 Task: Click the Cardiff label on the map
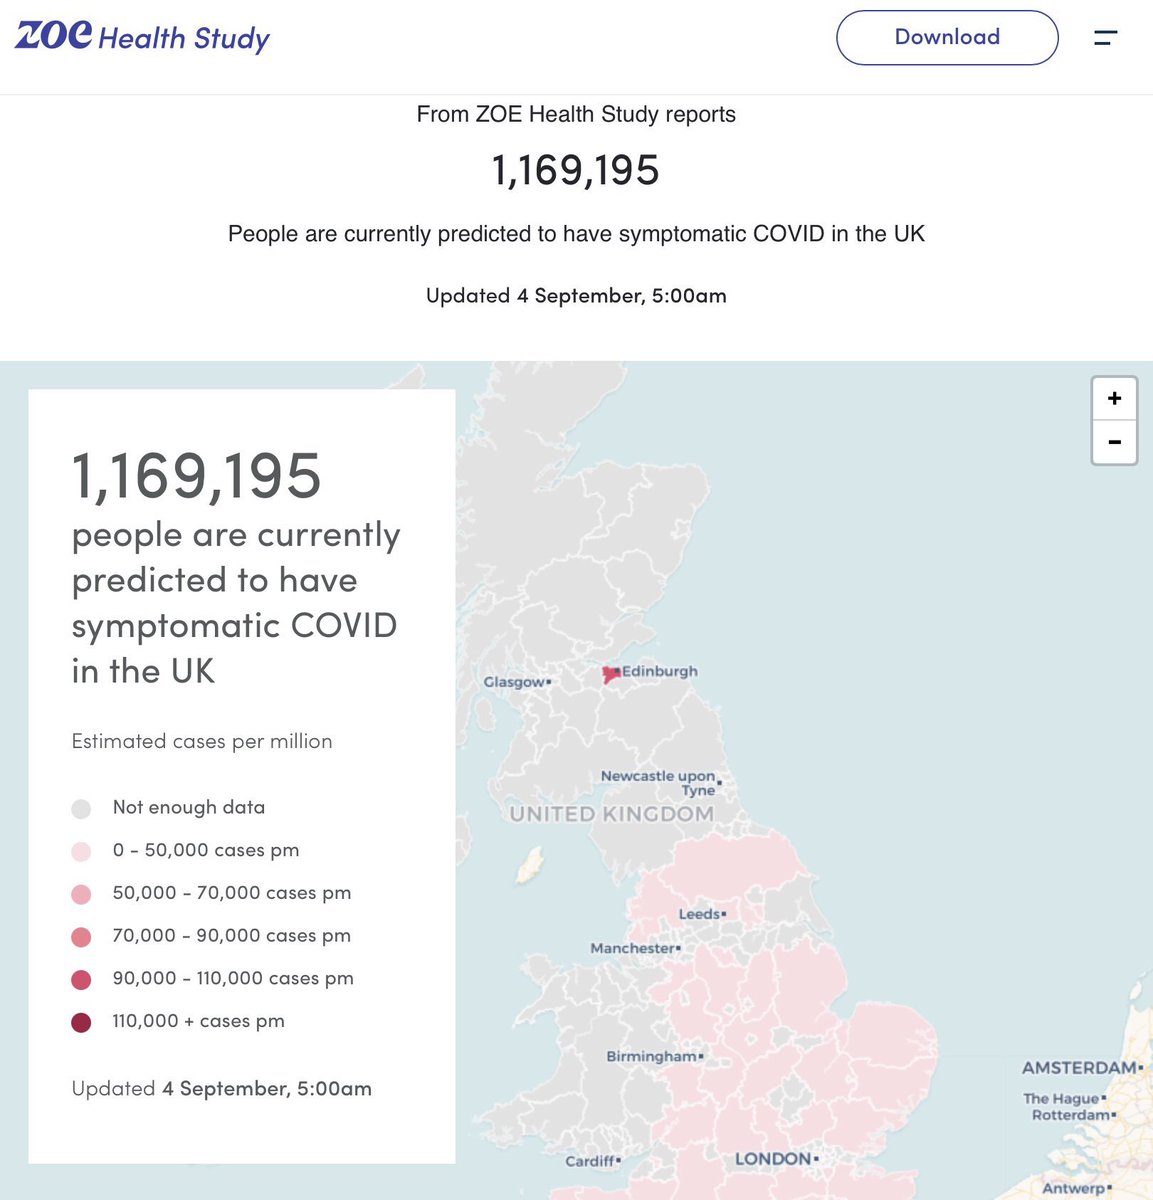coord(590,1161)
